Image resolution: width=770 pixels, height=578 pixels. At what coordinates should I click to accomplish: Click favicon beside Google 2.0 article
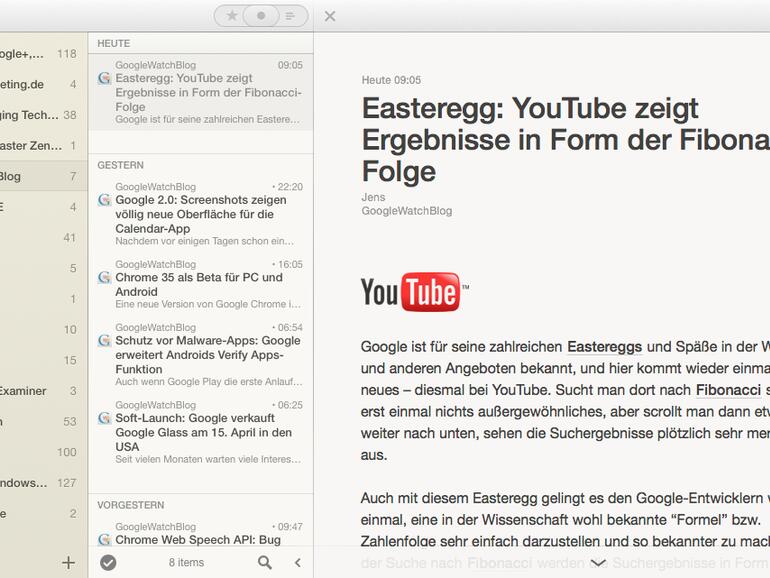(105, 200)
